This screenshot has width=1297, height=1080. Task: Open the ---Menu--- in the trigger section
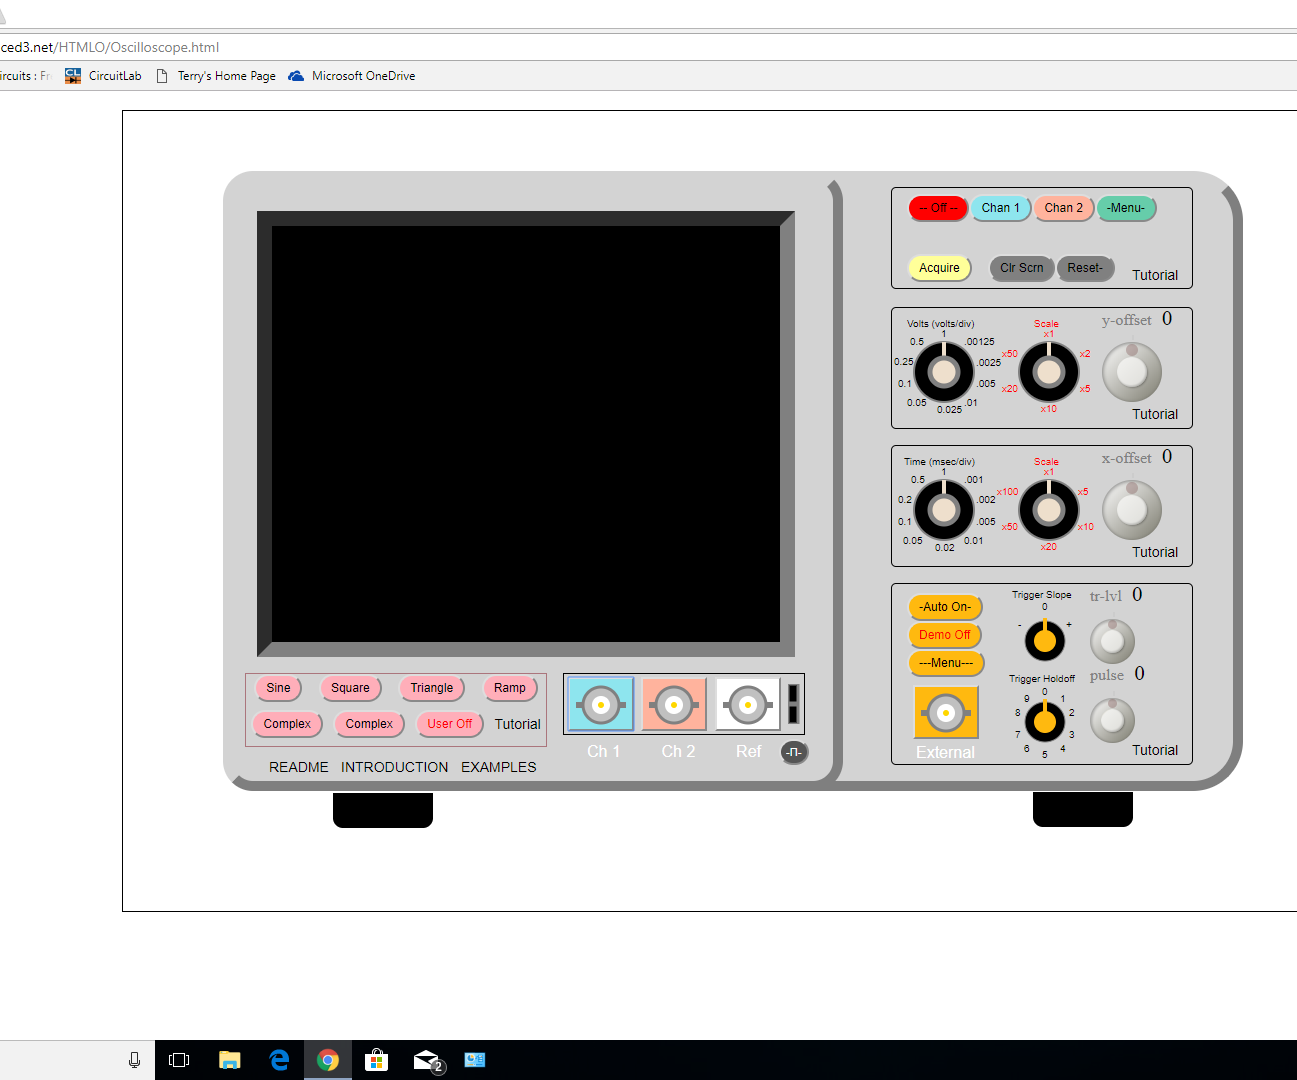[x=946, y=663]
